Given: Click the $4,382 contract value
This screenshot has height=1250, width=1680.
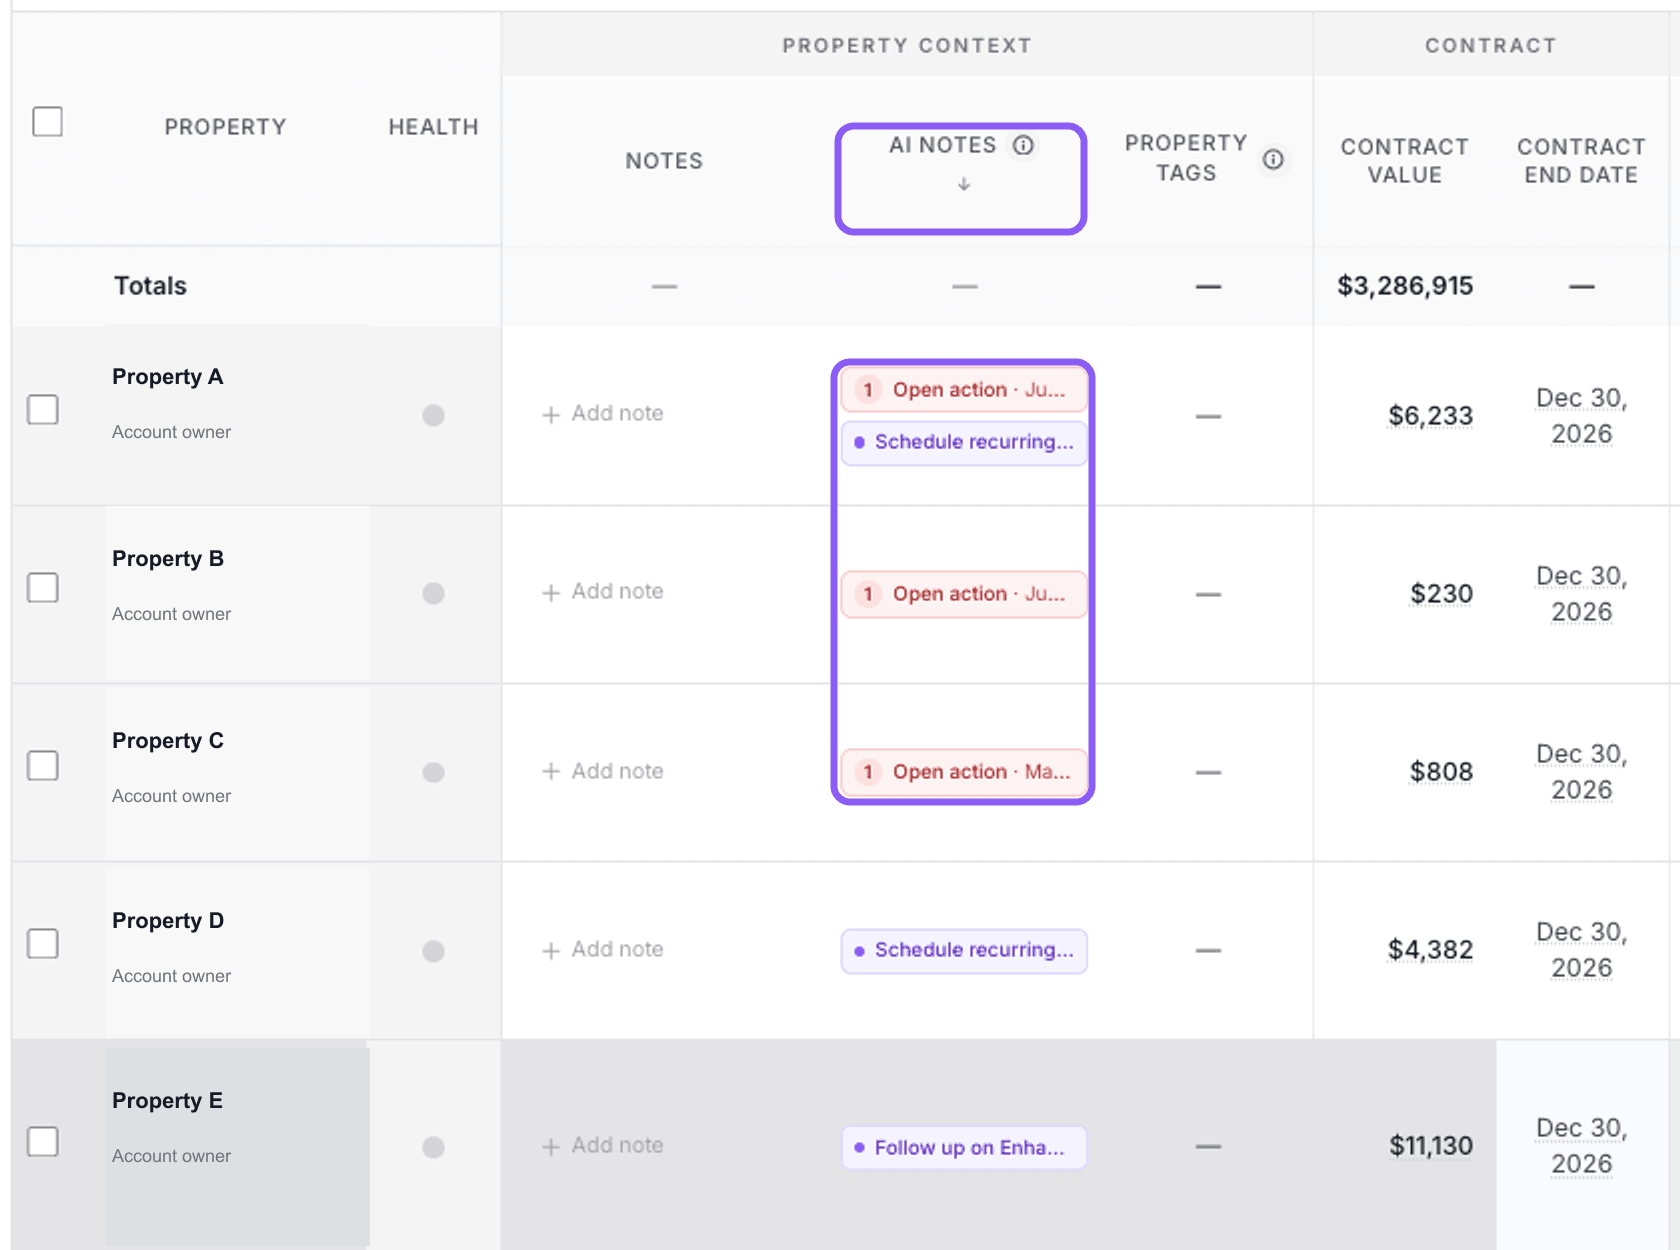Looking at the screenshot, I should [1430, 950].
